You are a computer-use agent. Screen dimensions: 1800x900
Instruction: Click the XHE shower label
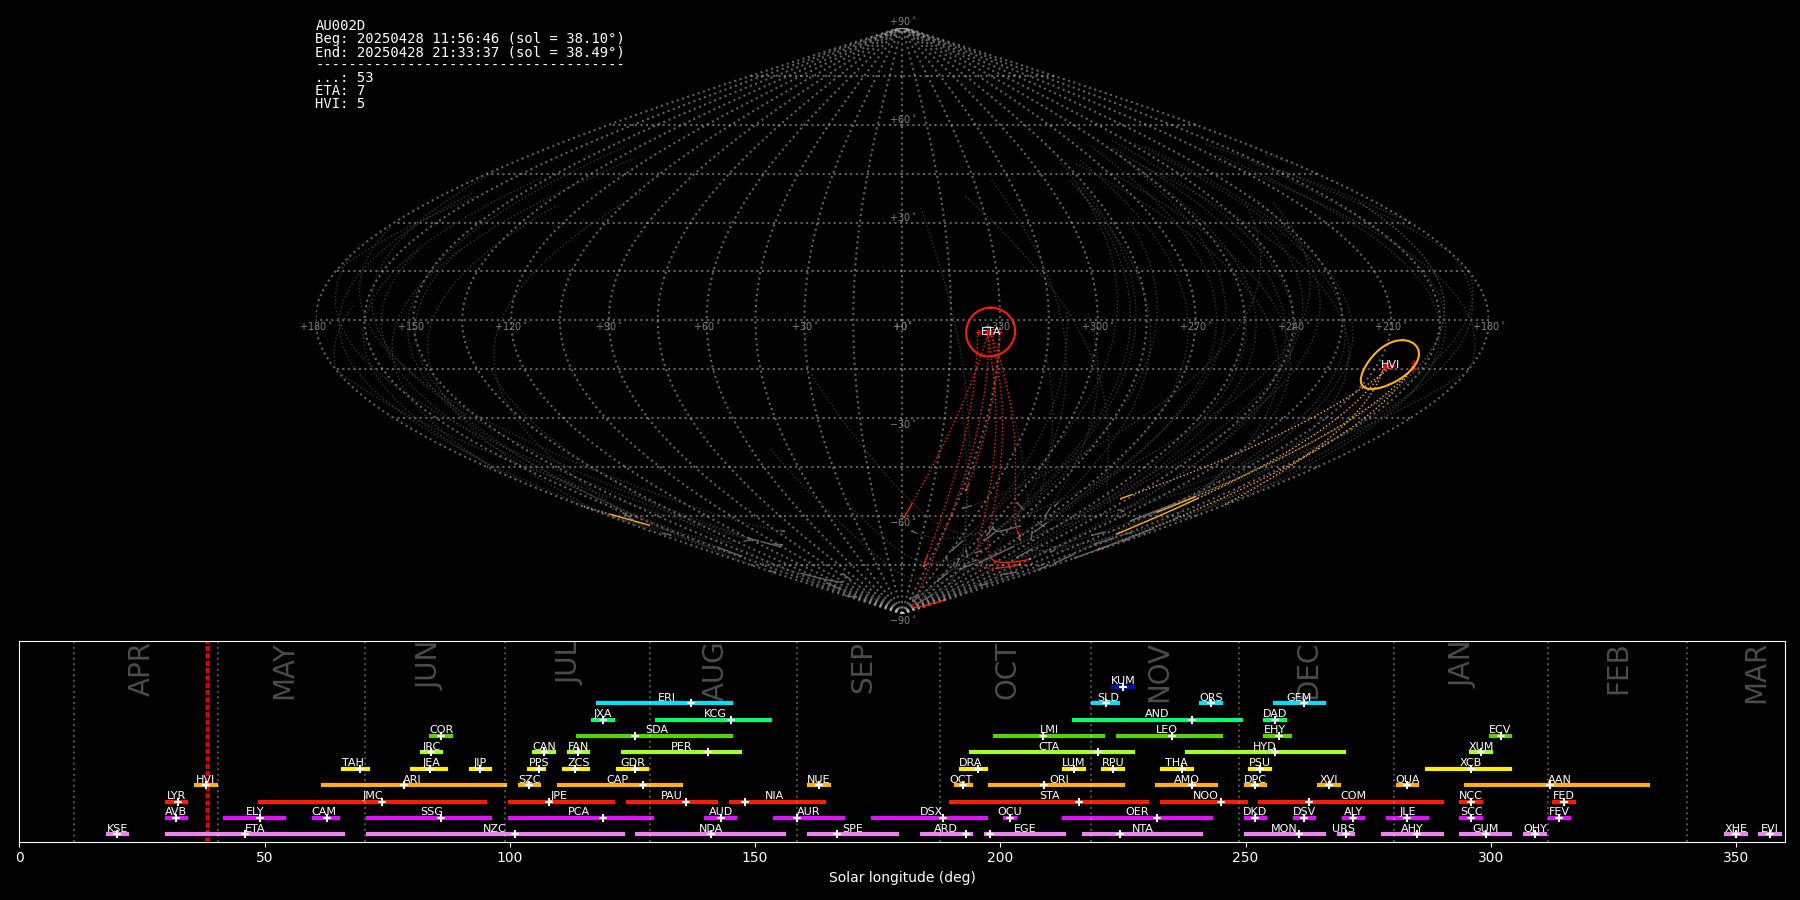[x=1736, y=829]
